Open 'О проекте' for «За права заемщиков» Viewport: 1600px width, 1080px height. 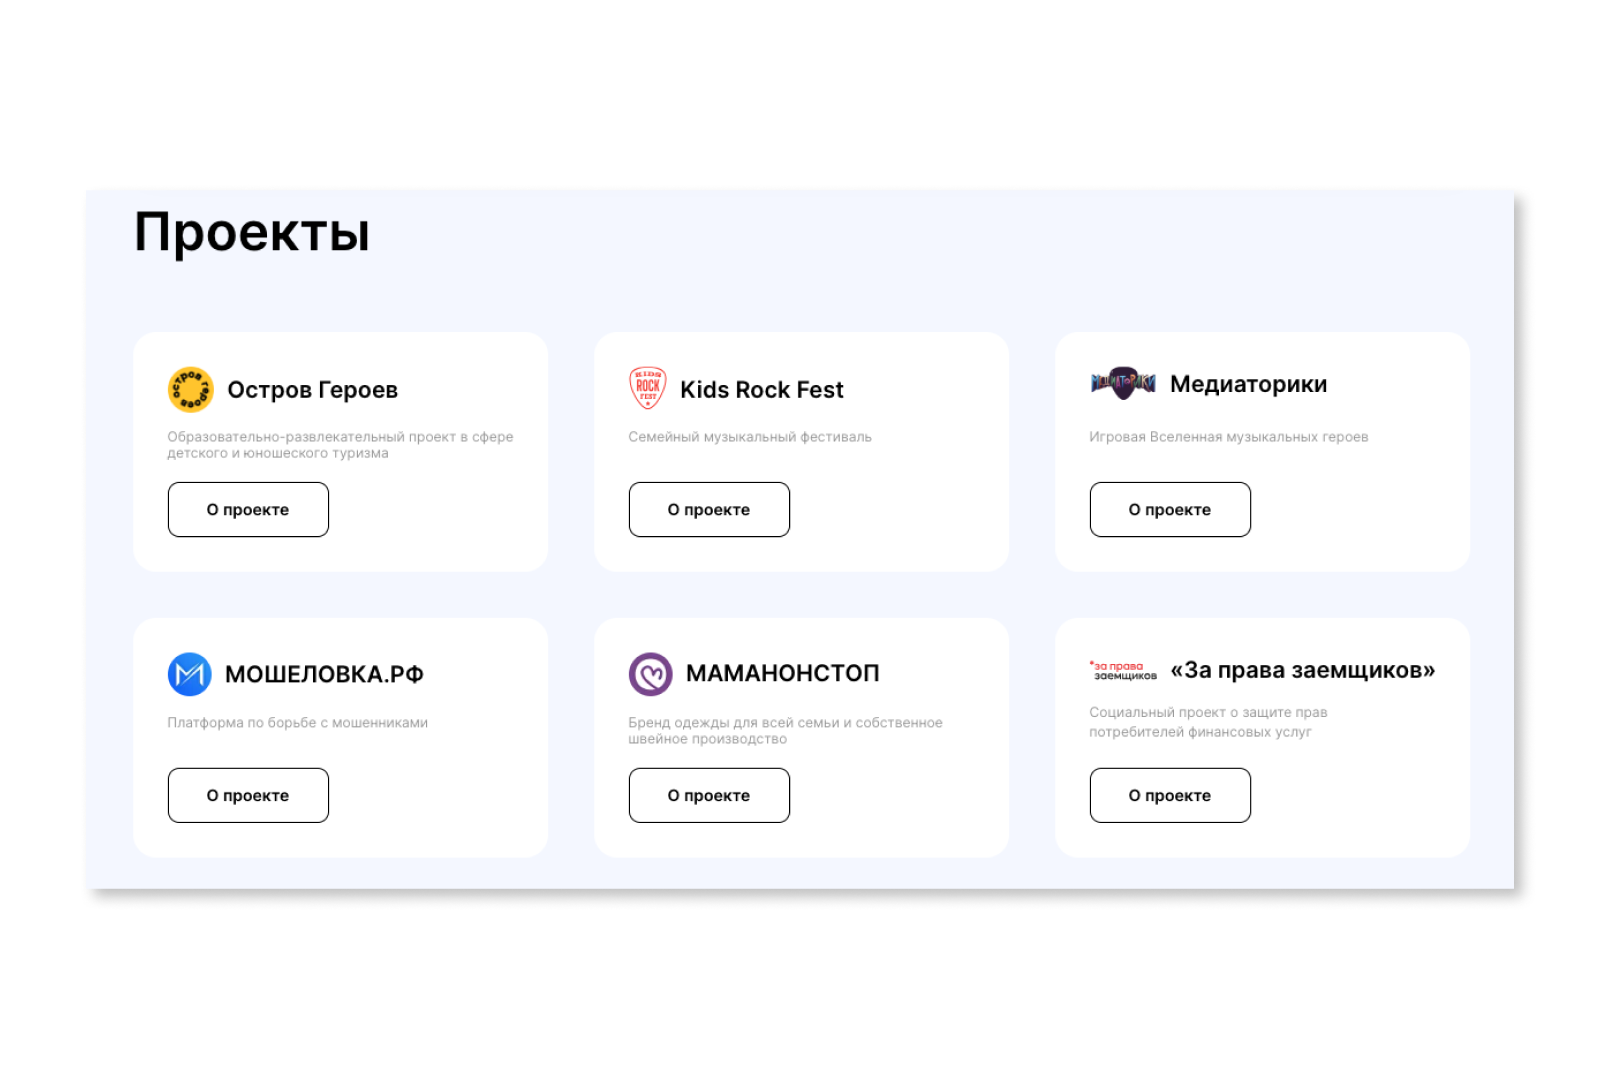coord(1170,796)
